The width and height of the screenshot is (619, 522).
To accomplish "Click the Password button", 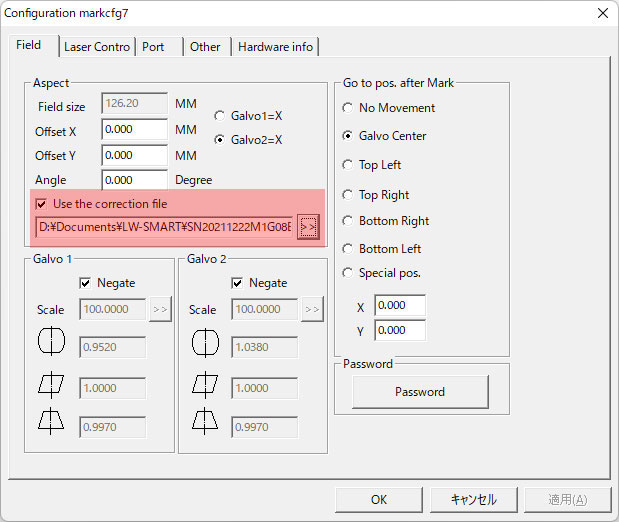I will [x=420, y=392].
